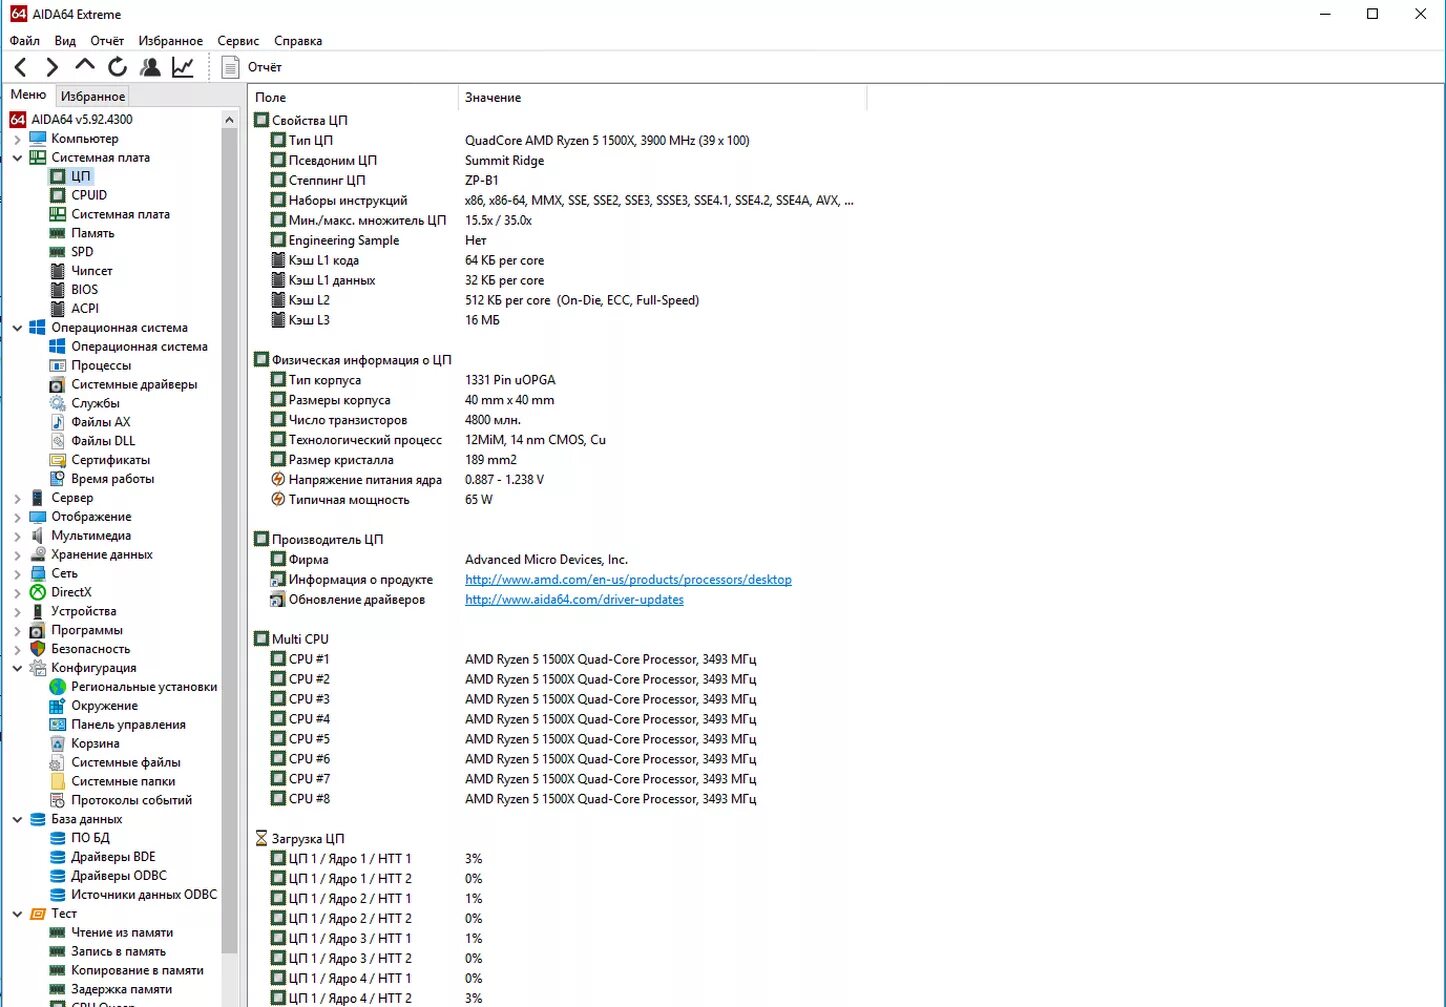1446x1007 pixels.
Task: Refresh the page with the circular arrow icon
Action: [117, 67]
